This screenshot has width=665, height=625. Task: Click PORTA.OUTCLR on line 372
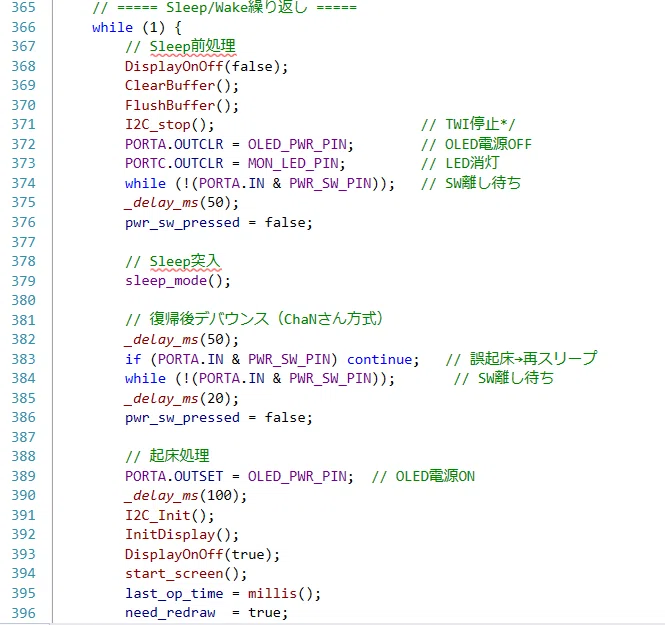(x=174, y=144)
